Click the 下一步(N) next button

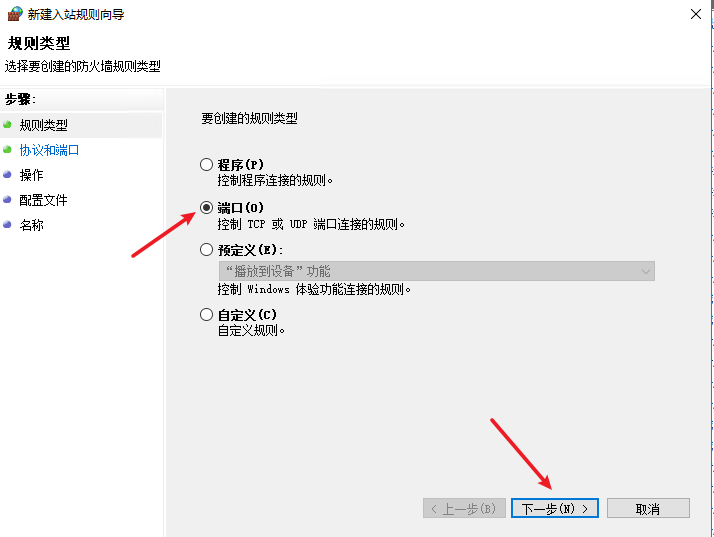click(x=555, y=508)
